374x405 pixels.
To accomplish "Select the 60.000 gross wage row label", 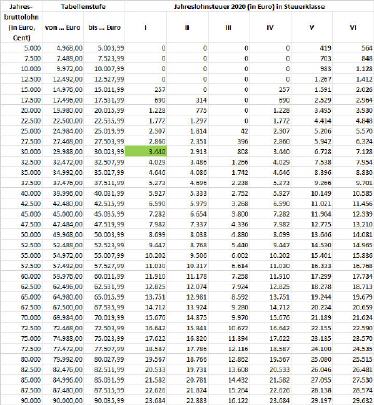I will (x=21, y=276).
